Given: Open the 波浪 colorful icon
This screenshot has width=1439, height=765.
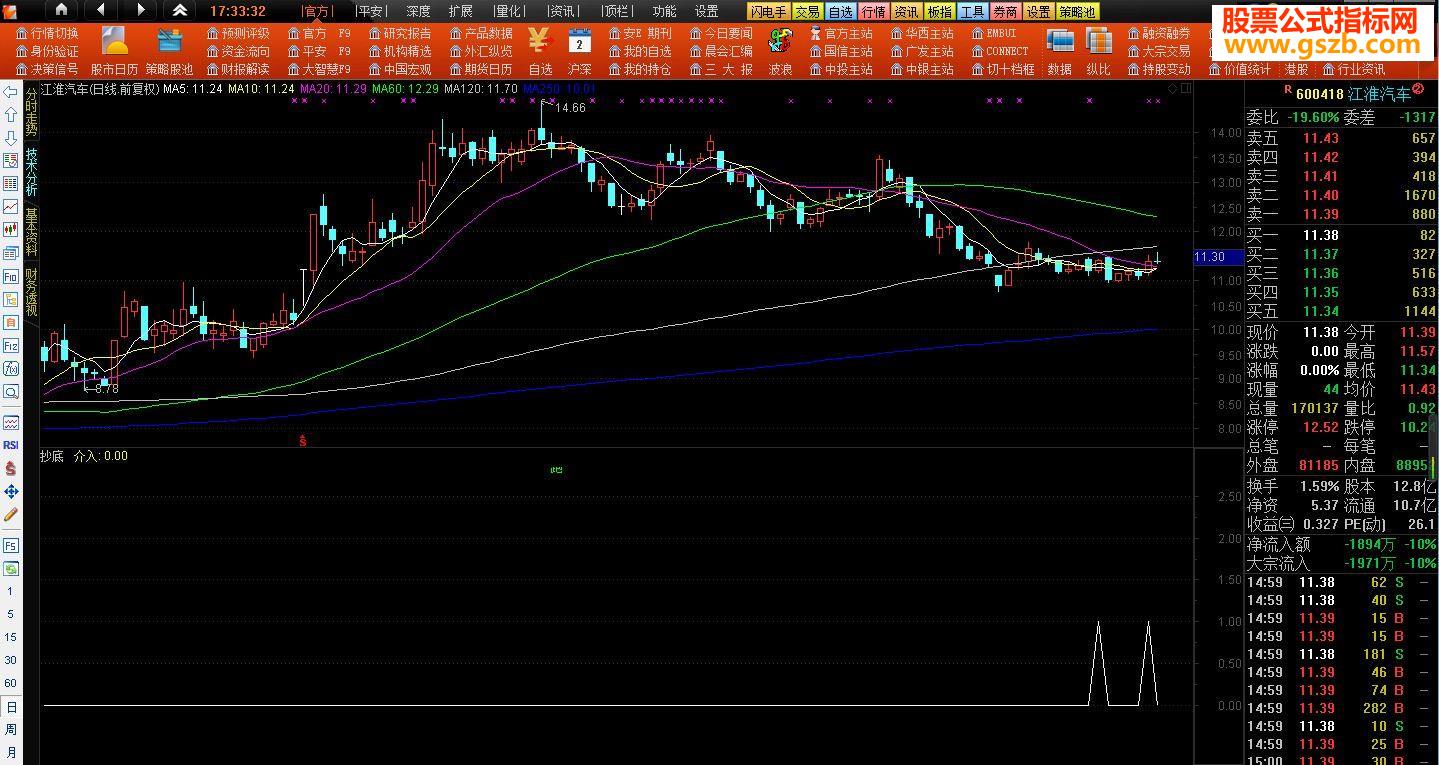Looking at the screenshot, I should [x=780, y=42].
